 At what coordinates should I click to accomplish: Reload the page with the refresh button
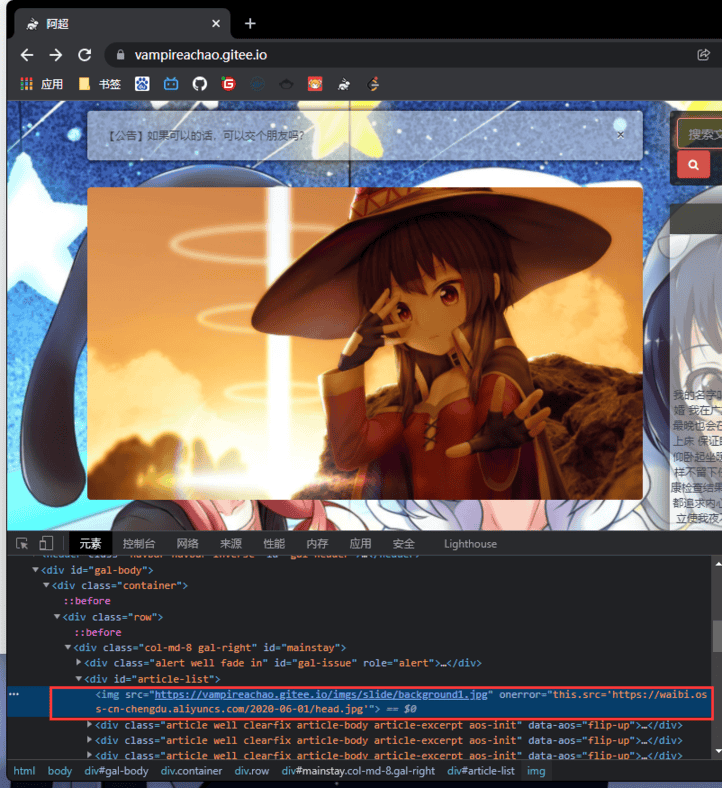coord(85,55)
